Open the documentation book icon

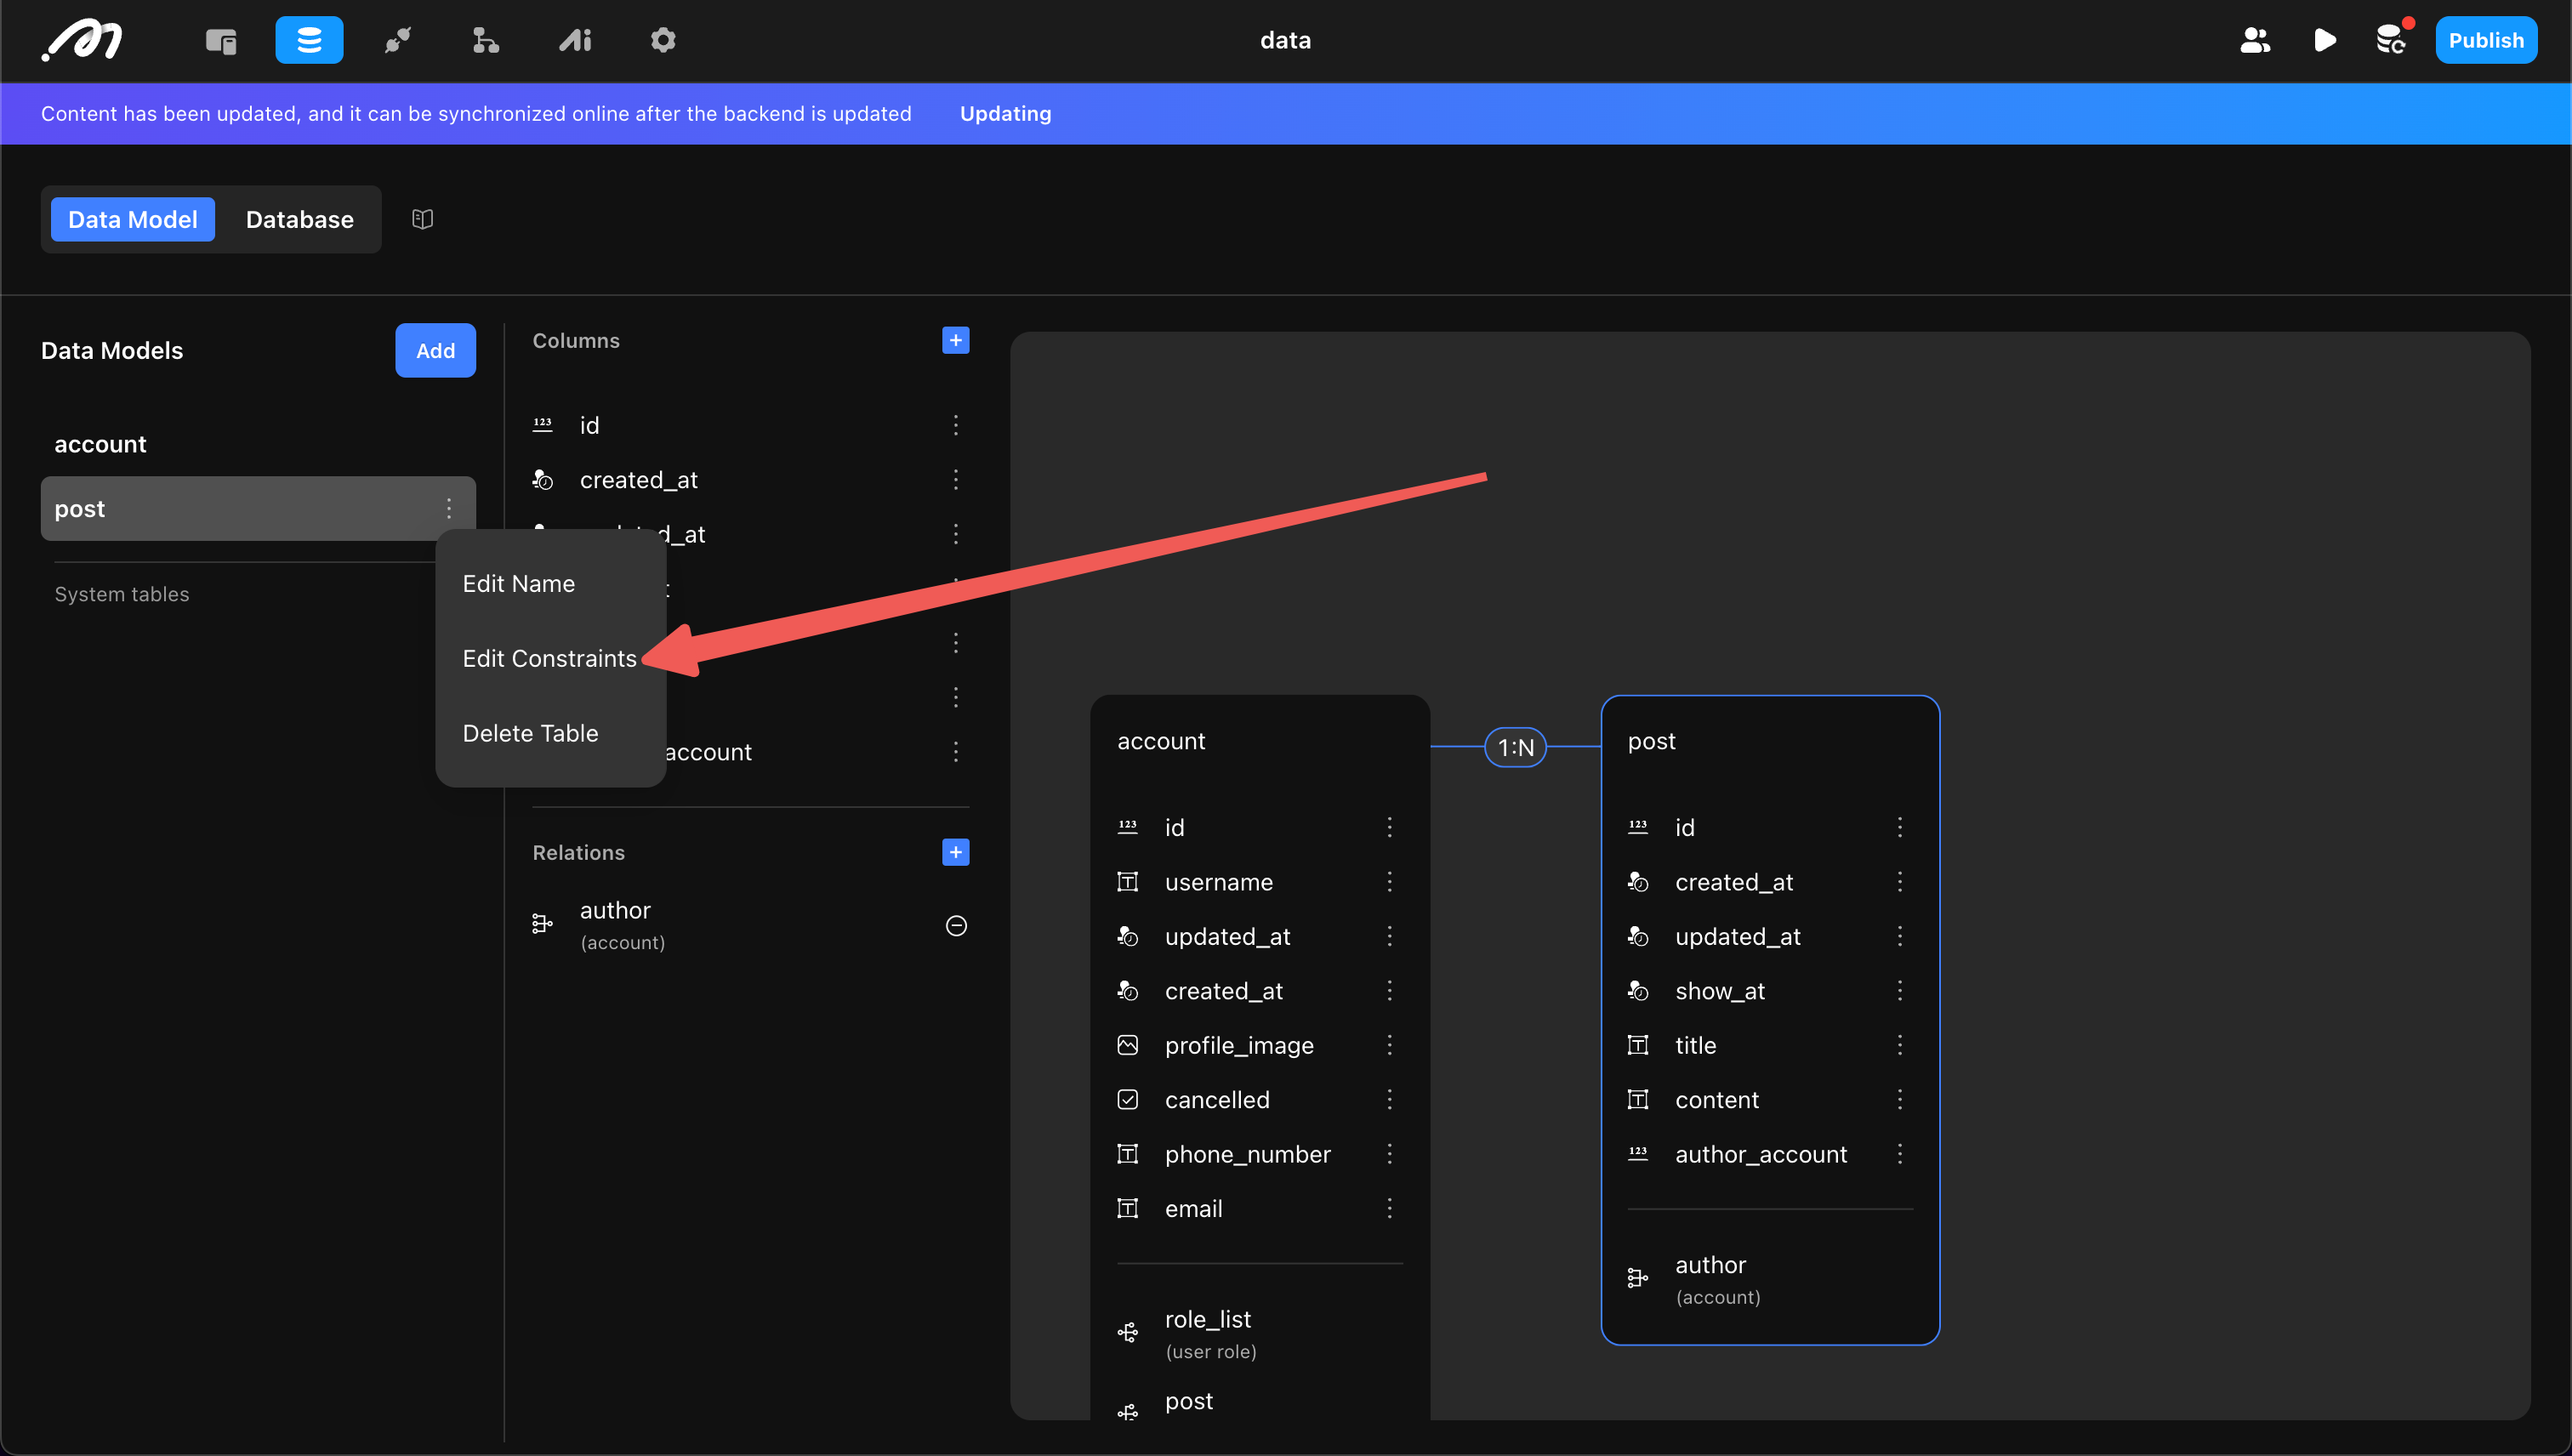[x=422, y=219]
